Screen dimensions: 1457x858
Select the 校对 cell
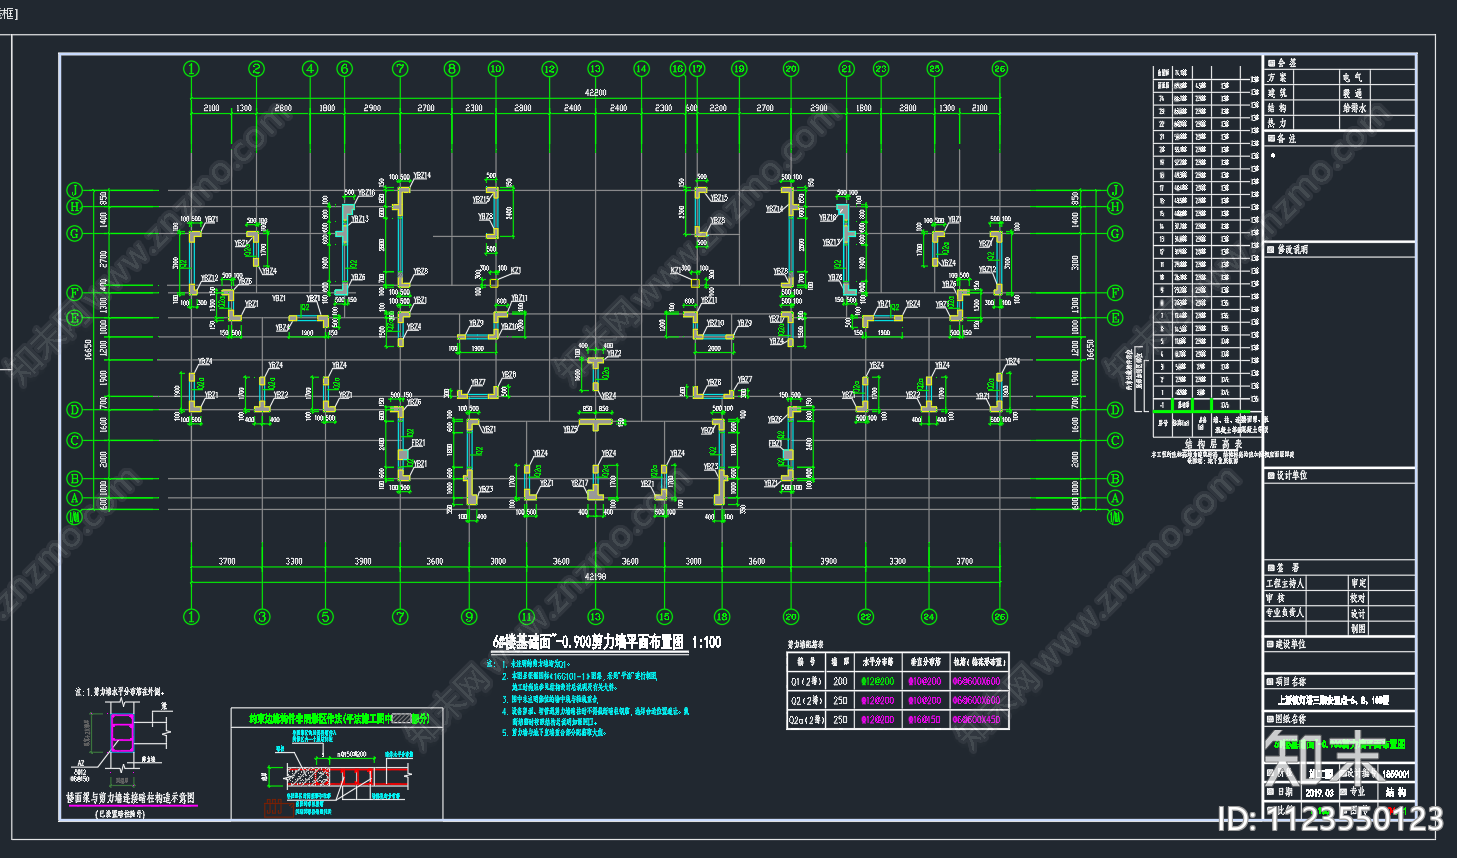[1358, 598]
